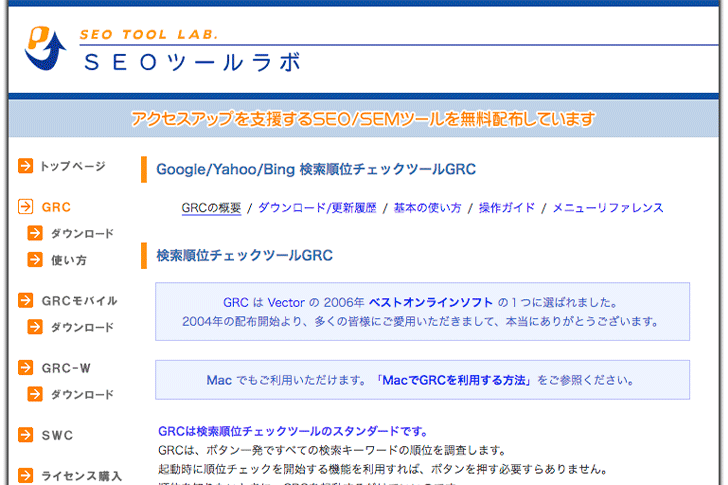Click the Google/Yahoo/Bing 検索順位チェックツールGRC heading
Image resolution: width=728 pixels, height=485 pixels.
click(316, 169)
